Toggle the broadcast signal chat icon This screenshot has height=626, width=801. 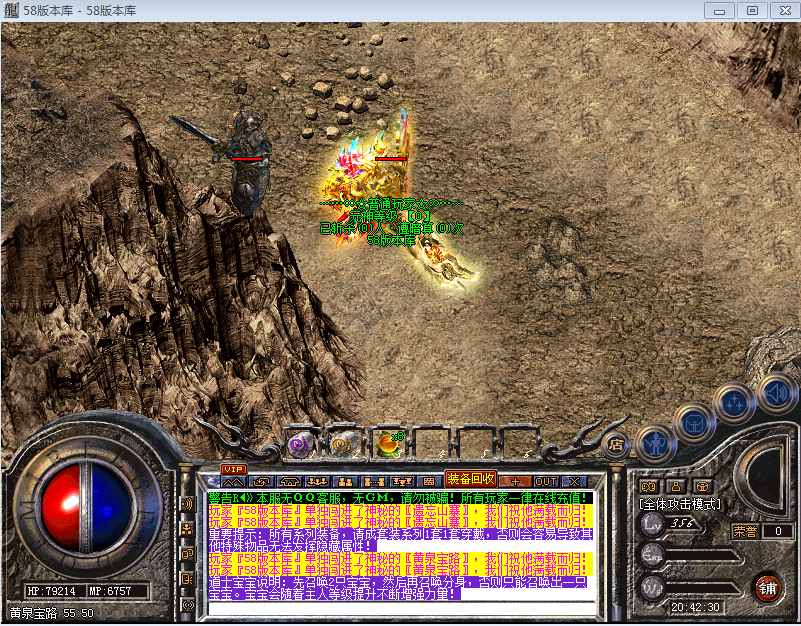(187, 605)
